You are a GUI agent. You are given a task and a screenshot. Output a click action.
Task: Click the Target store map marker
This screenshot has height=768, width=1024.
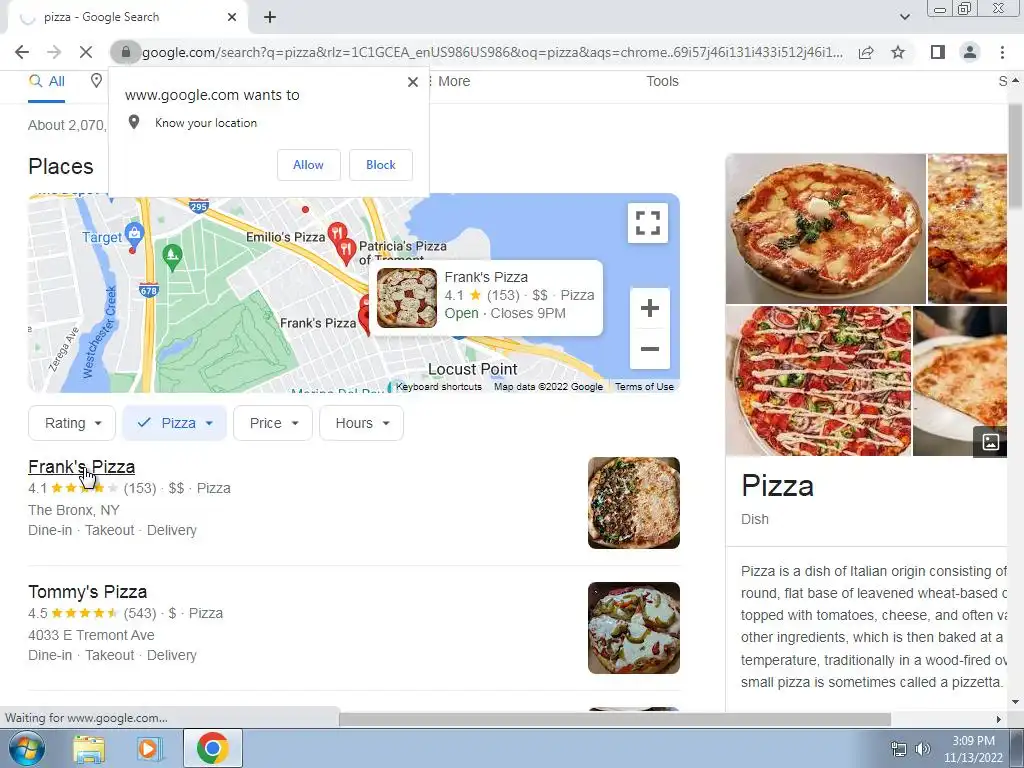click(x=135, y=232)
